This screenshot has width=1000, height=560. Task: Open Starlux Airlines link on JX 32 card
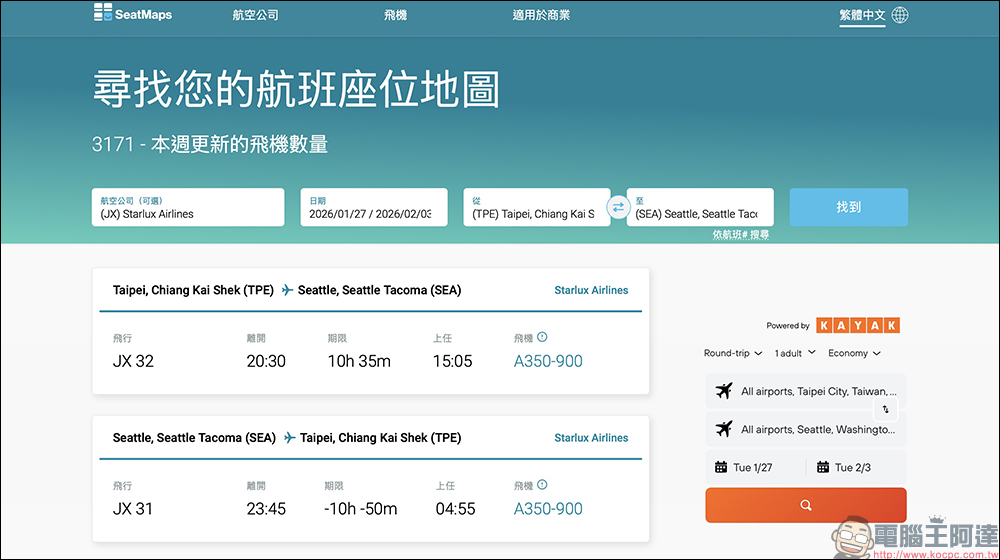(591, 290)
